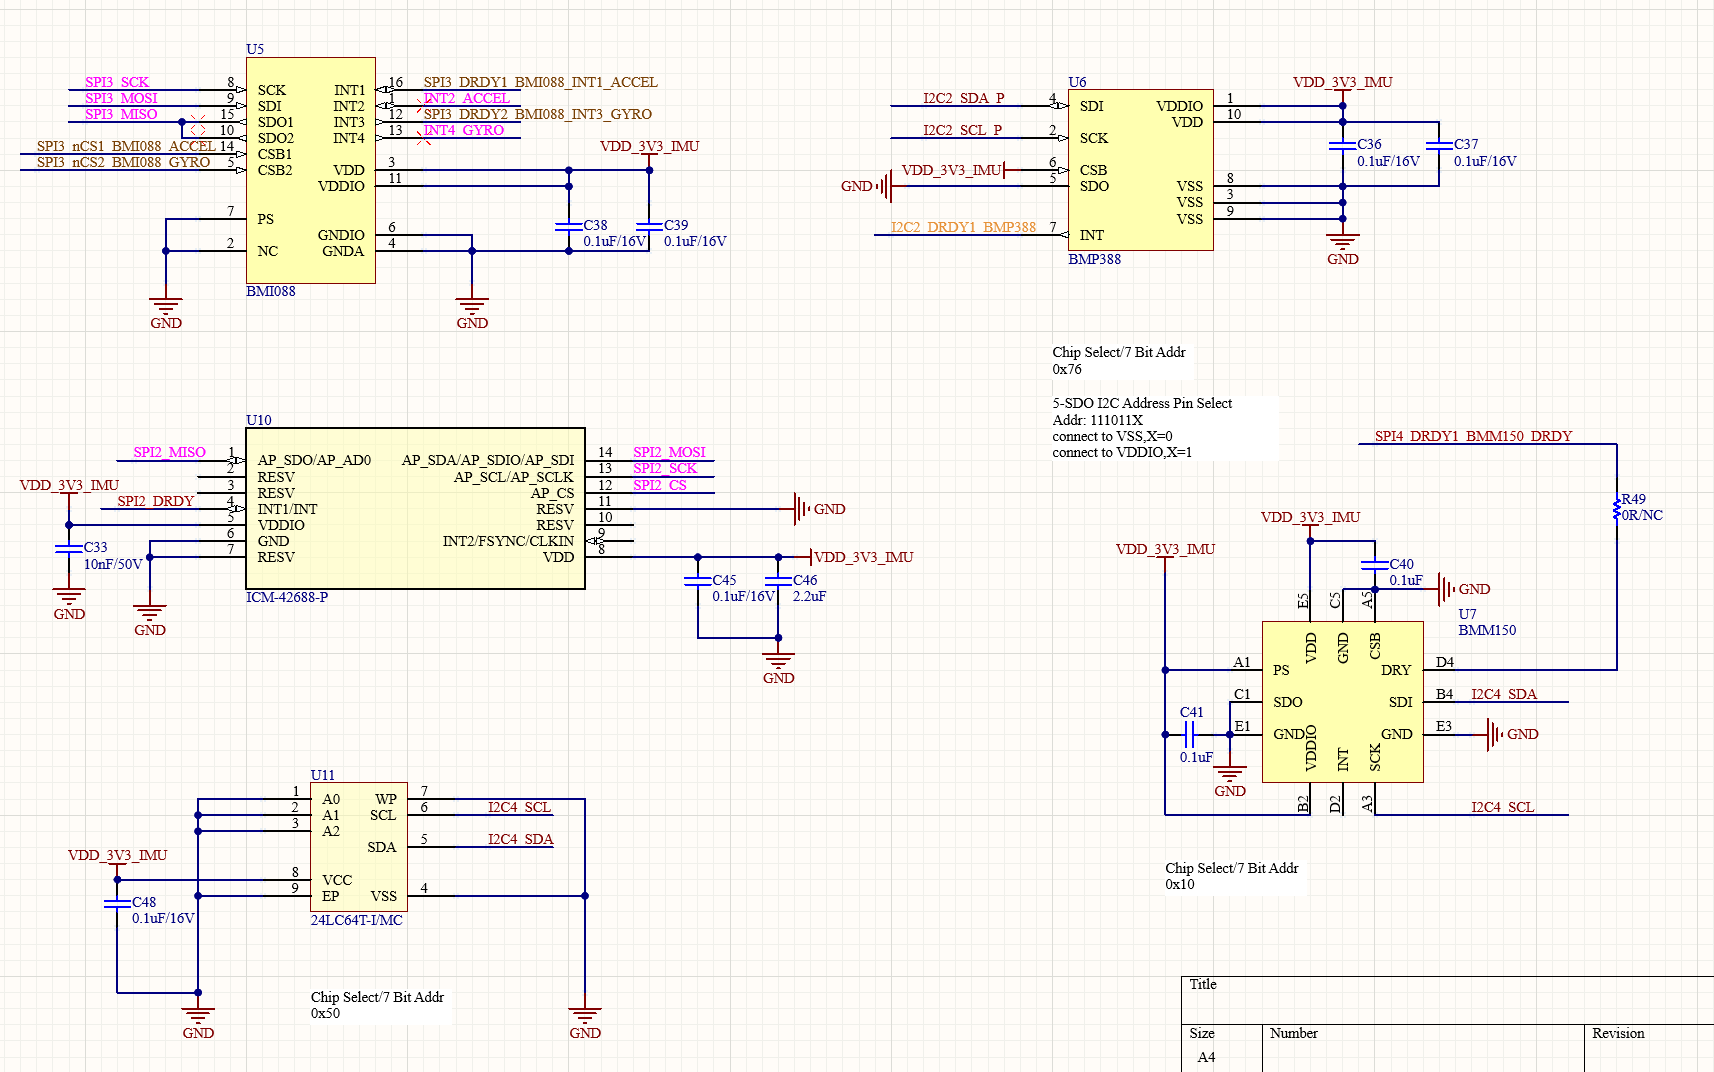Image resolution: width=1714 pixels, height=1072 pixels.
Task: Click the GND symbol under BMI088 PS pin
Action: click(x=166, y=312)
